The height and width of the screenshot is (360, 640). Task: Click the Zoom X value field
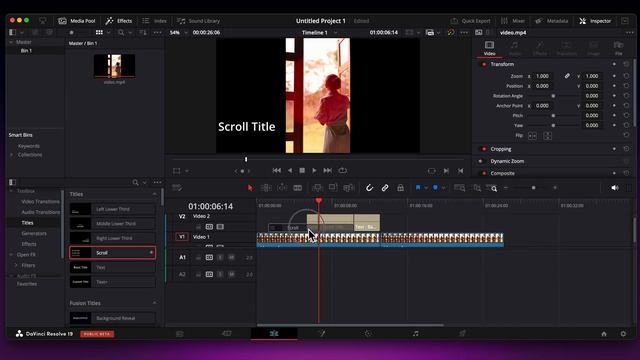(x=542, y=76)
